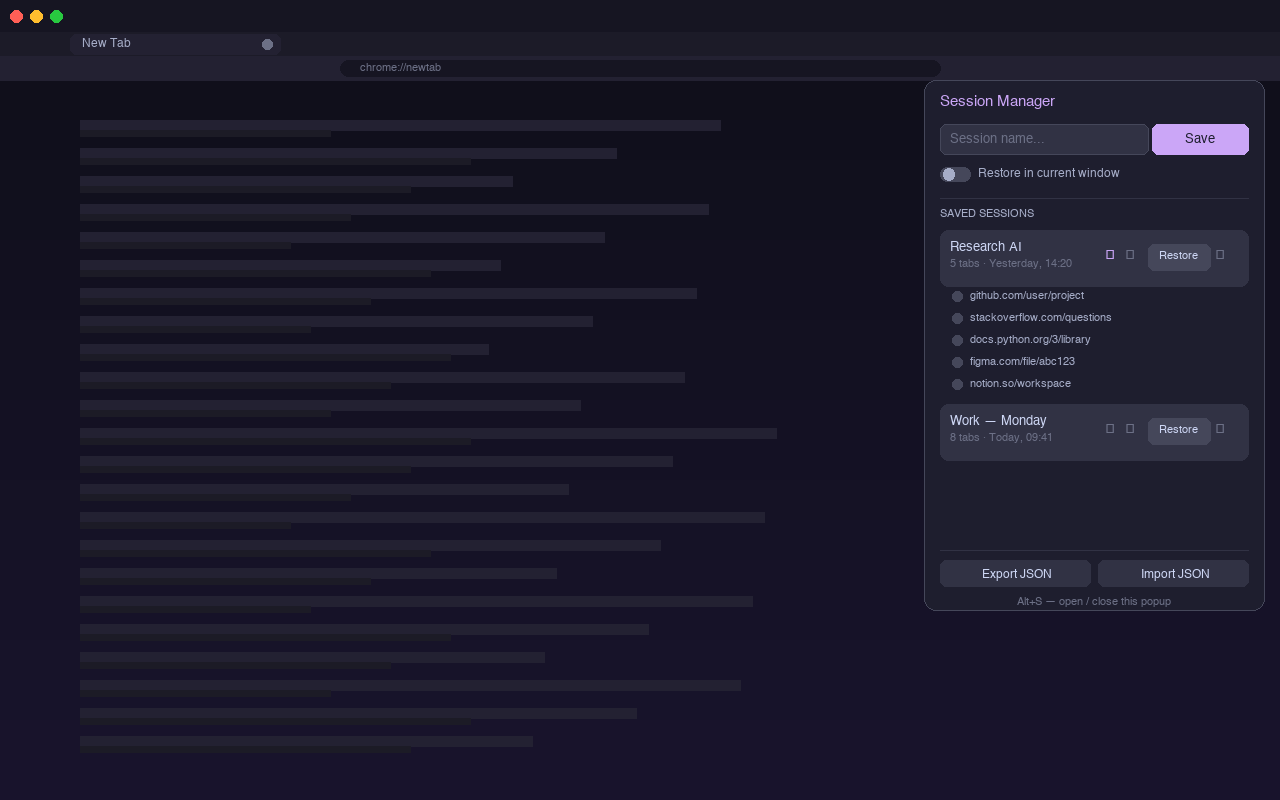Click icon immediately left of Research AI's Restore button
Image resolution: width=1280 pixels, height=800 pixels.
1130,255
